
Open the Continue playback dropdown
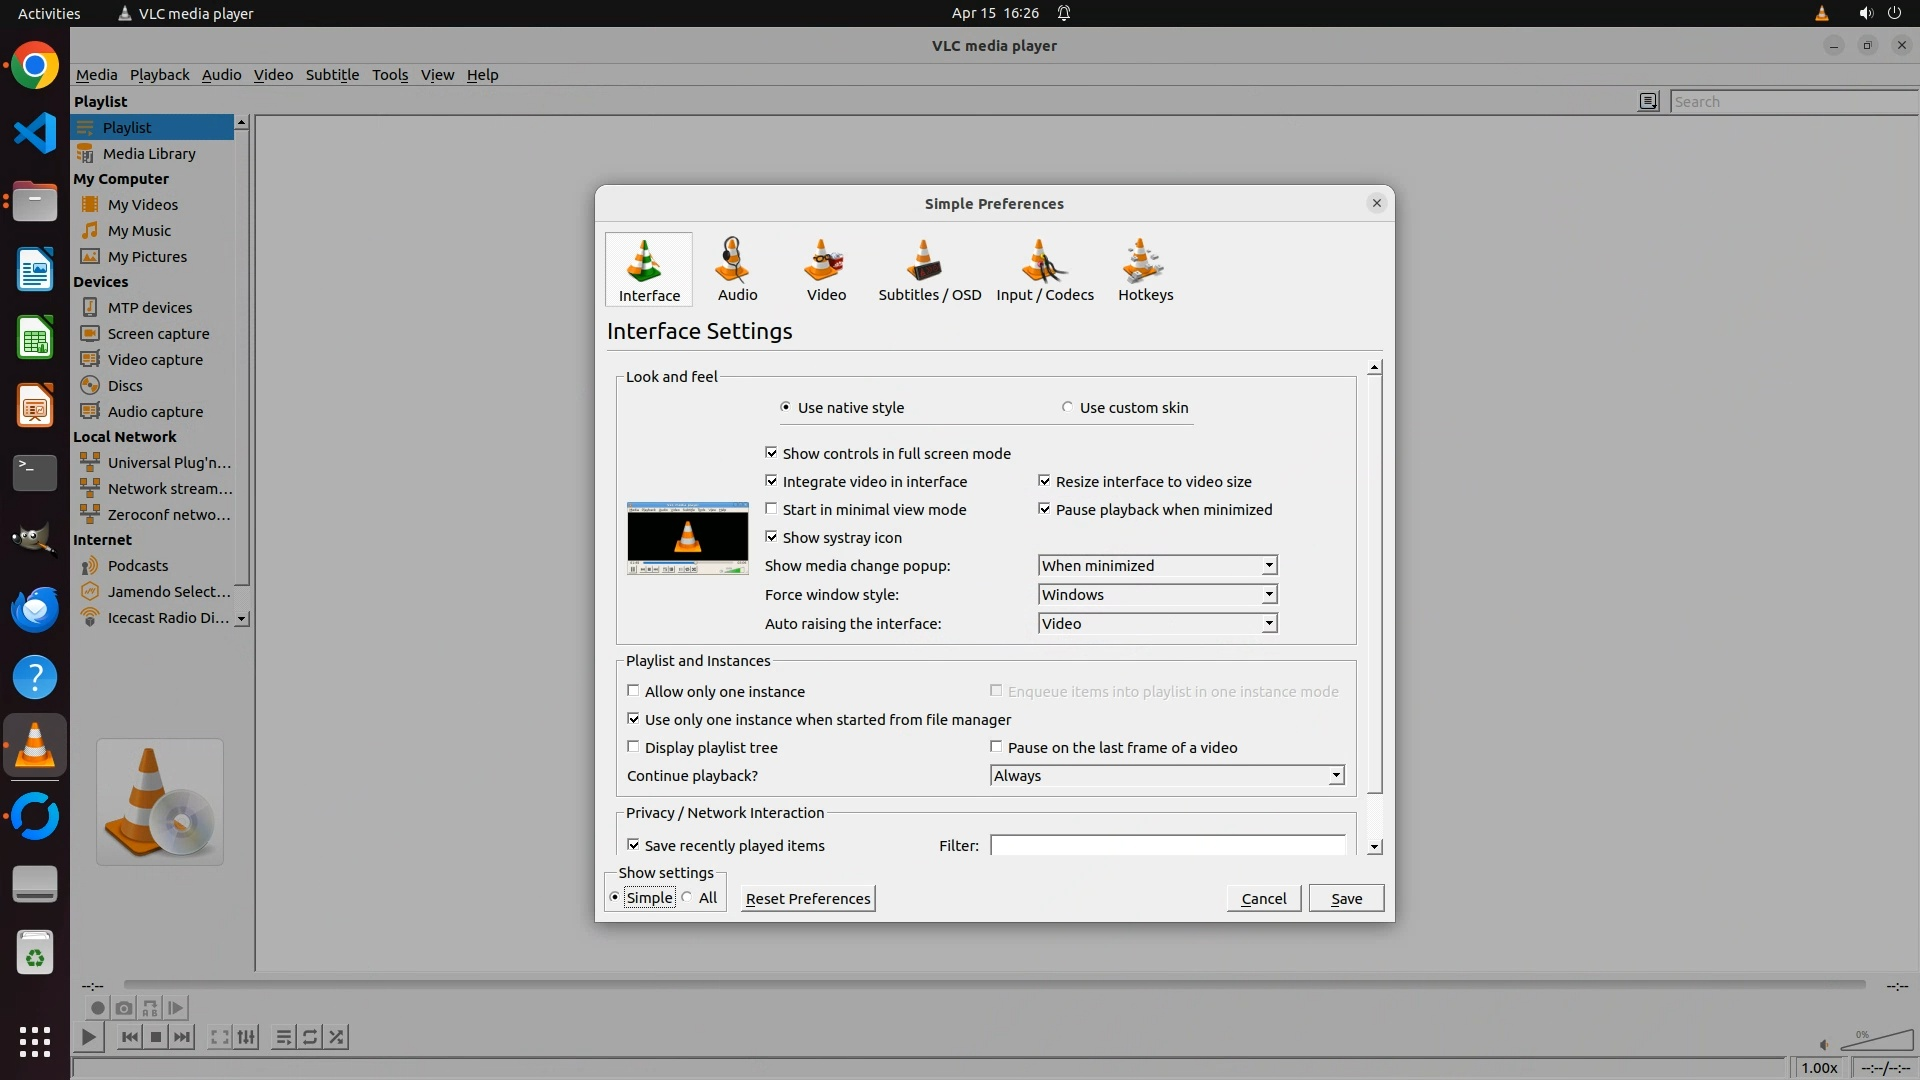pos(1166,776)
